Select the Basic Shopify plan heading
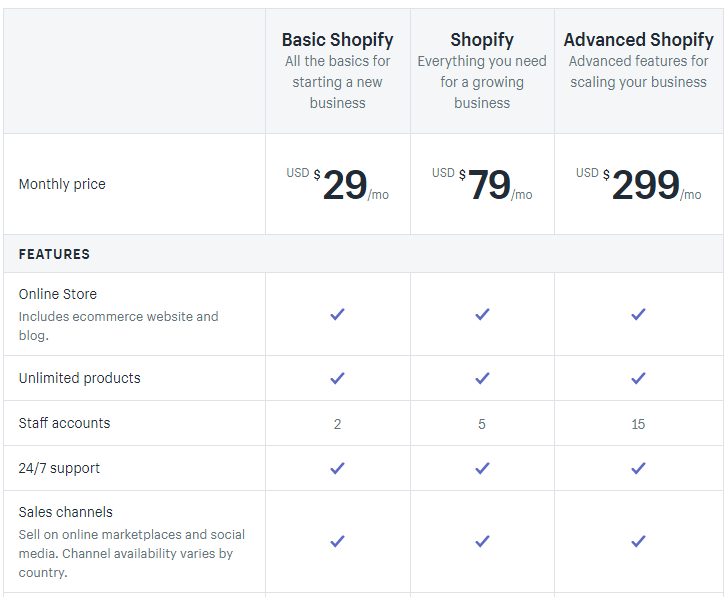Image resolution: width=728 pixels, height=597 pixels. (x=337, y=40)
